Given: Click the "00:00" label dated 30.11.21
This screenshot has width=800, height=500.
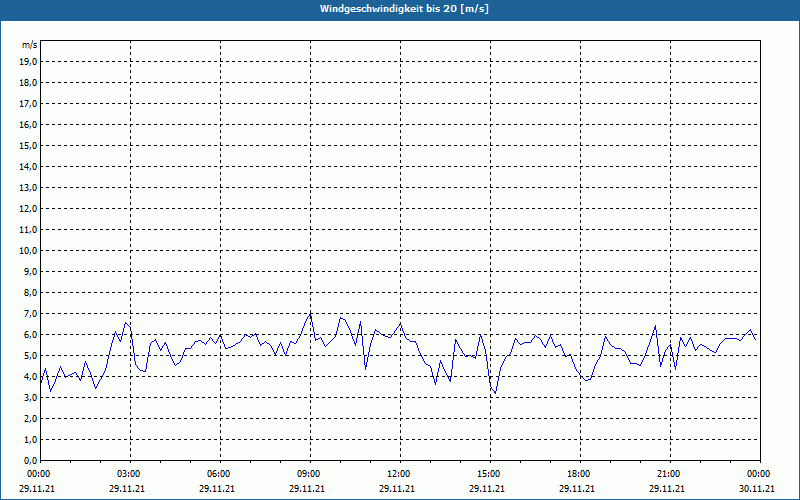Looking at the screenshot, I should click(x=759, y=474).
